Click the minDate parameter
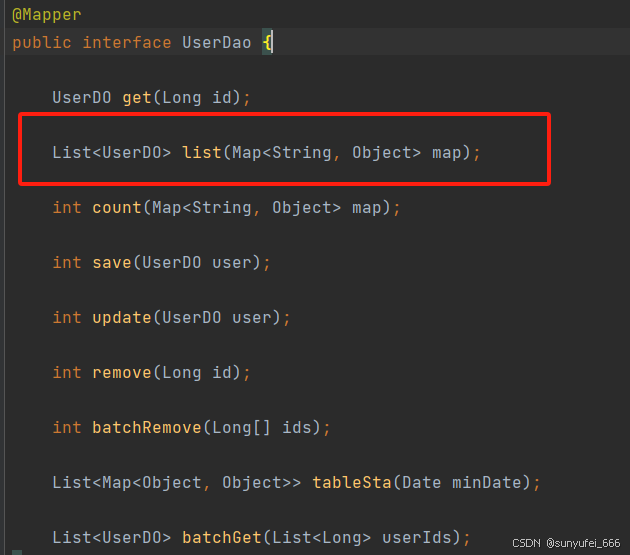 point(487,483)
